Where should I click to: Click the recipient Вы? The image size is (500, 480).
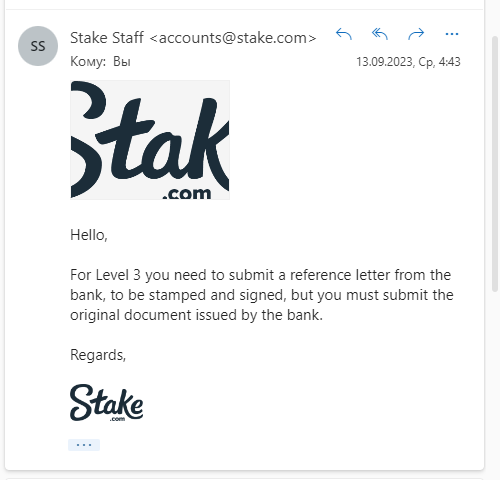[x=122, y=62]
